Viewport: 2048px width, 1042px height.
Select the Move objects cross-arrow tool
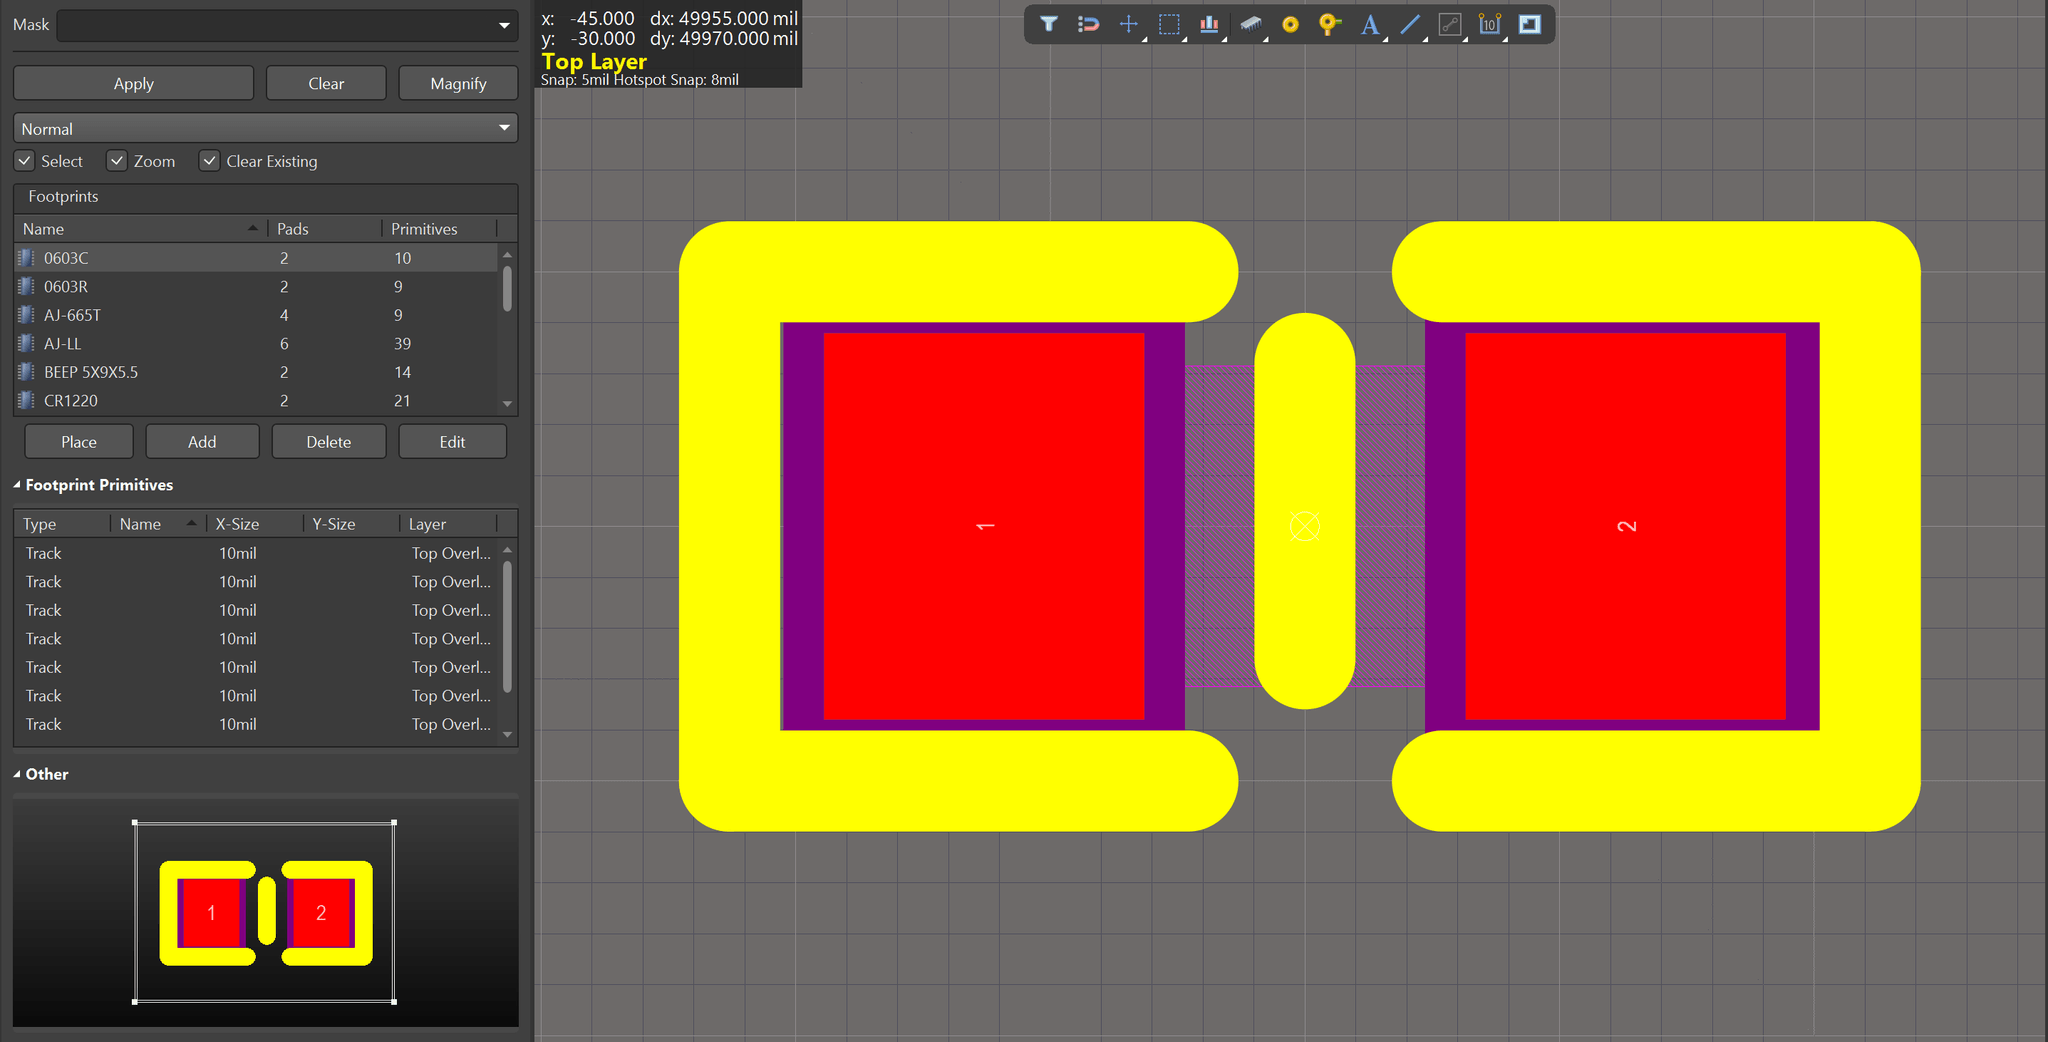coord(1128,24)
